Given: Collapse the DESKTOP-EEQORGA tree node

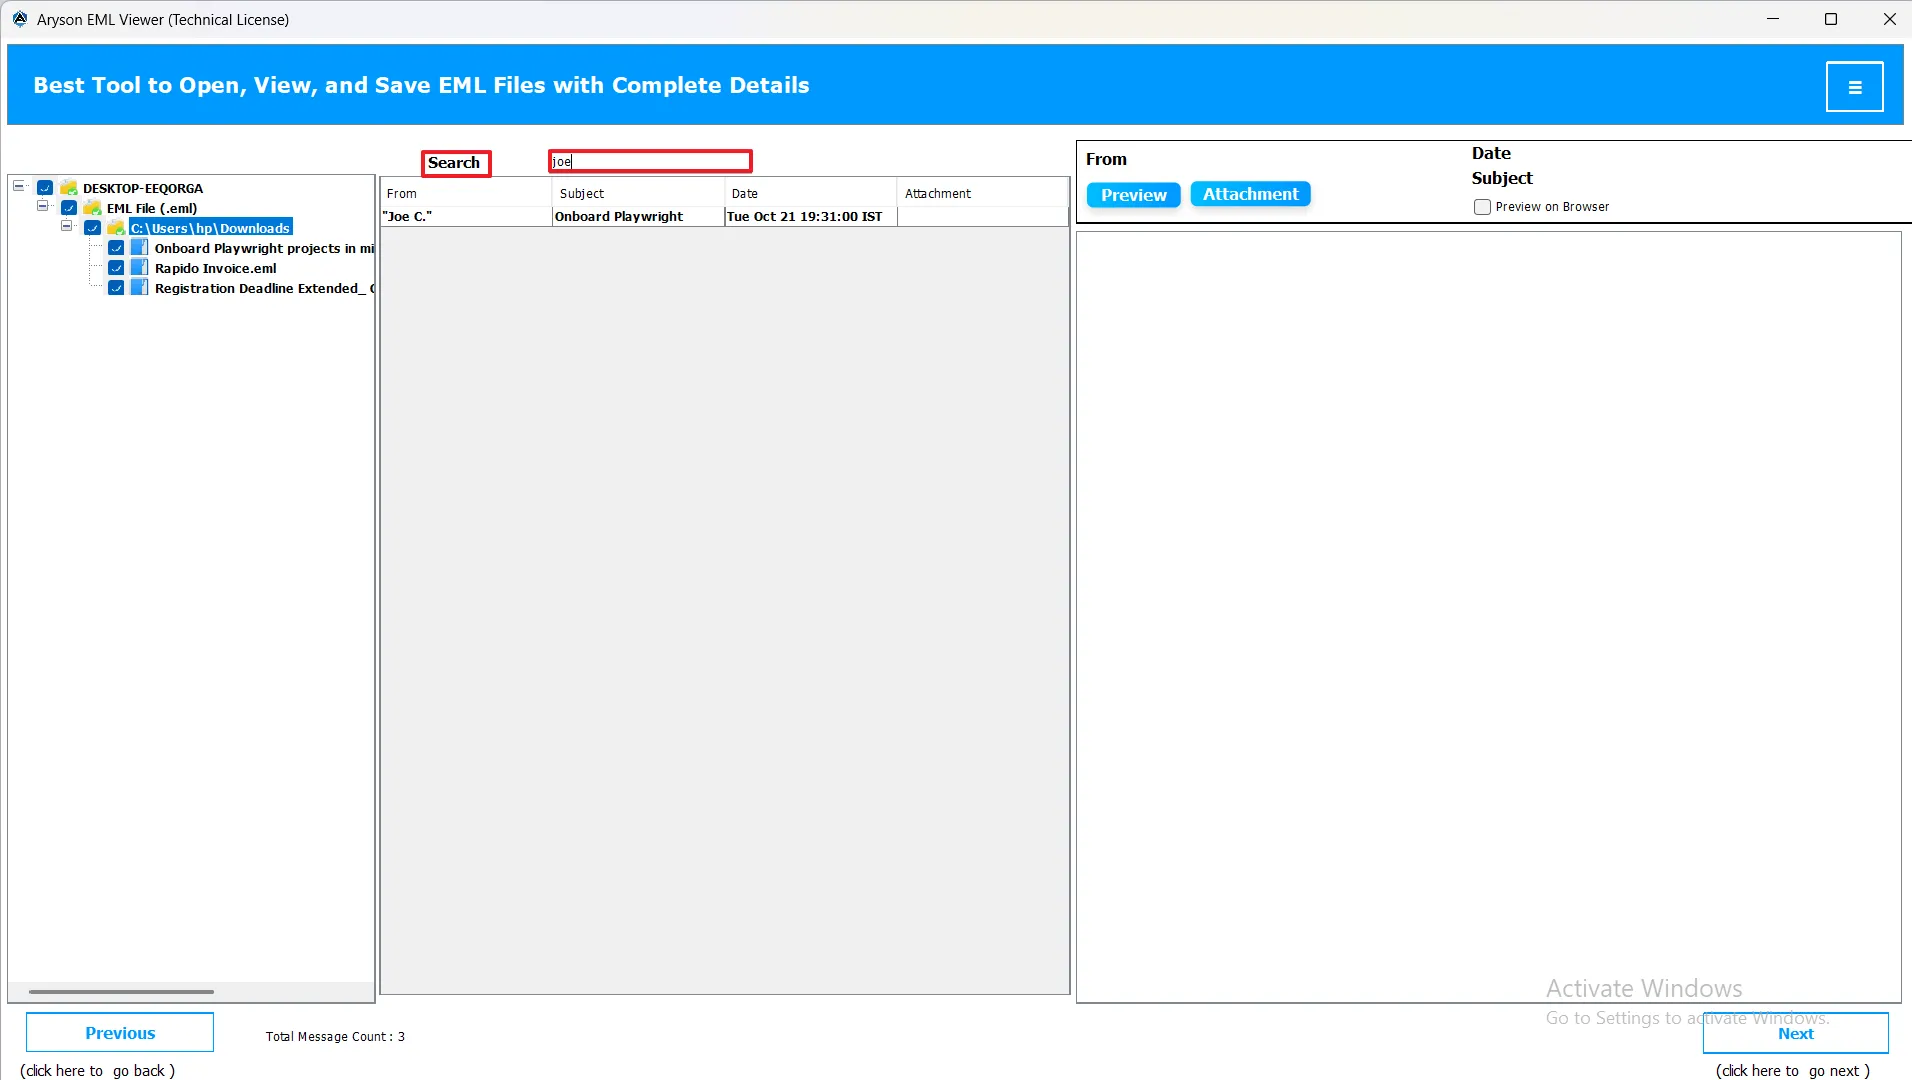Looking at the screenshot, I should tap(19, 187).
